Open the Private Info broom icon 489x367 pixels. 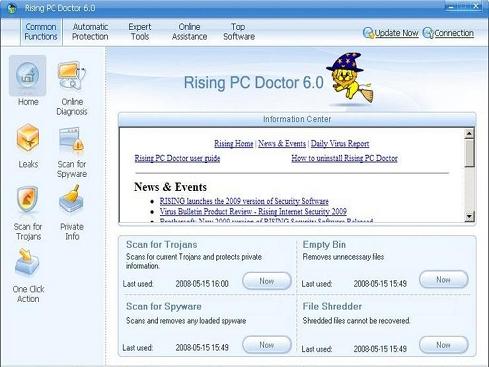coord(71,199)
